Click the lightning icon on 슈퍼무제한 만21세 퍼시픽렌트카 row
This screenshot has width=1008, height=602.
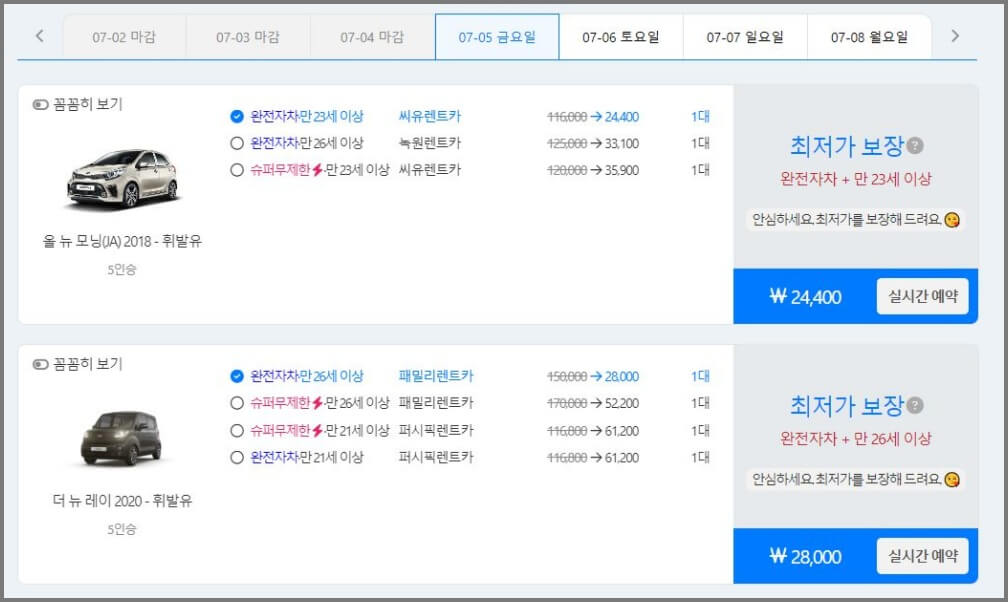[x=317, y=433]
